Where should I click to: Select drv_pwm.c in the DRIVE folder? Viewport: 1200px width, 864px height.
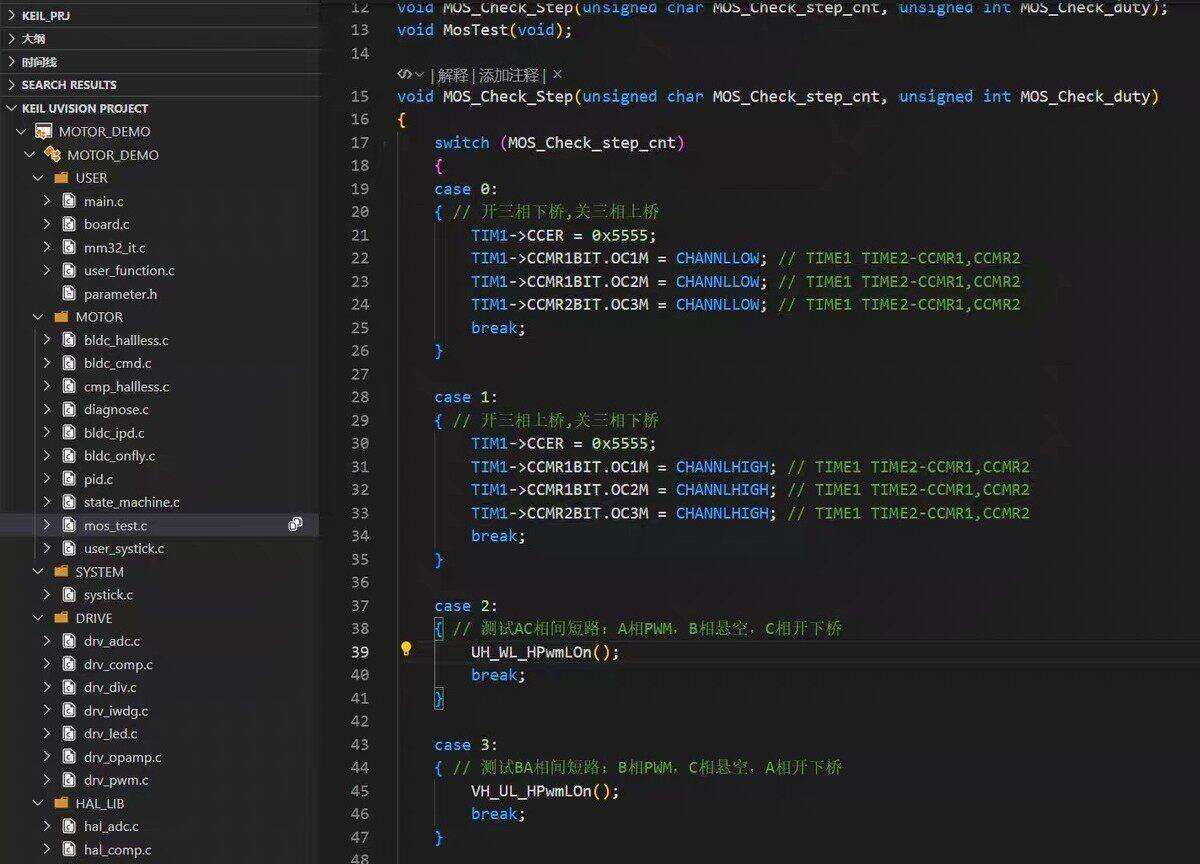coord(116,780)
